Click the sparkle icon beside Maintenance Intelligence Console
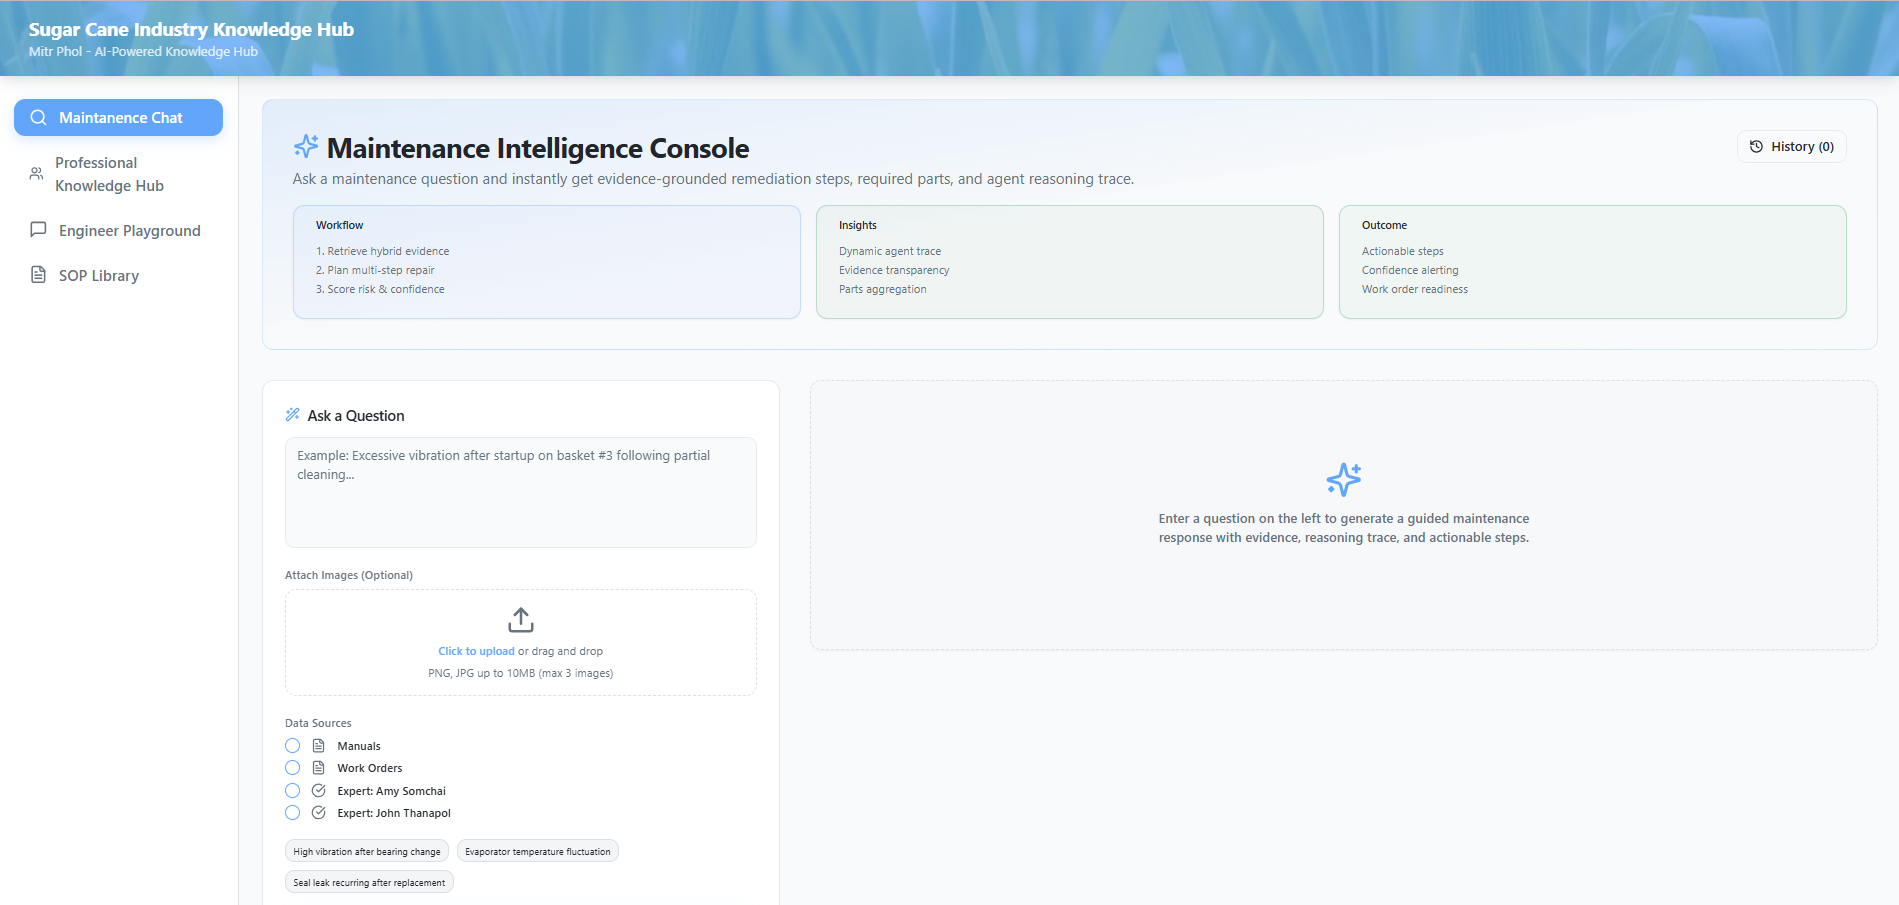Screen dimensions: 1899x905 point(306,147)
